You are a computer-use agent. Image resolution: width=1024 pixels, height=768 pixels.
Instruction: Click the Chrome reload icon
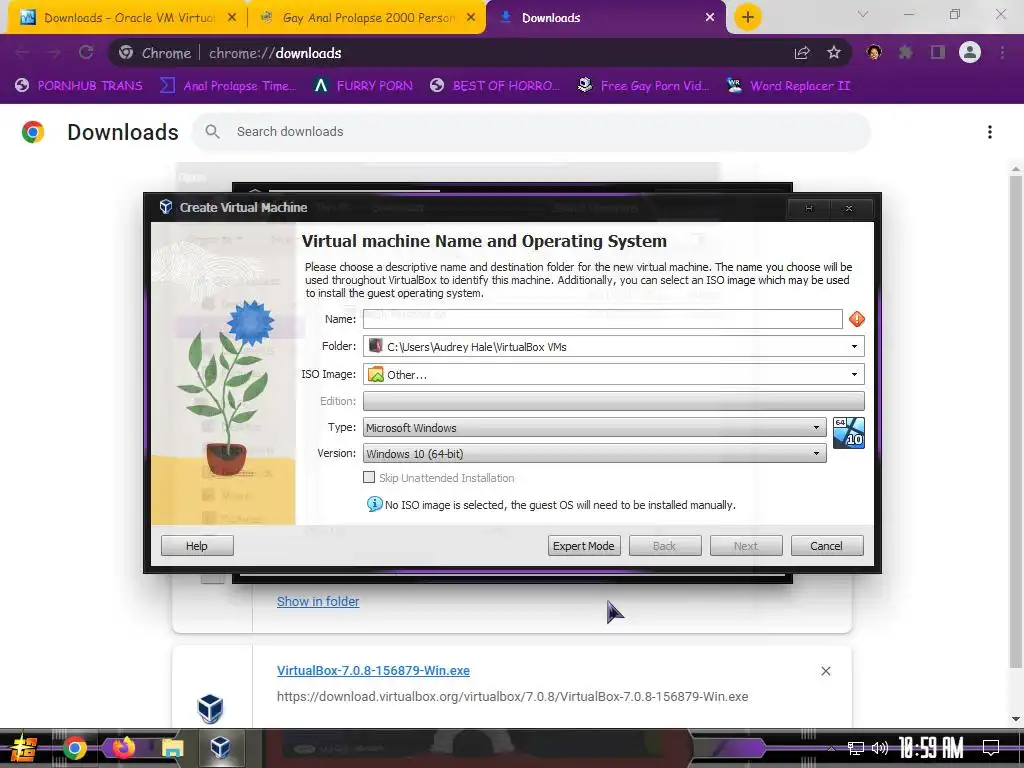(86, 53)
